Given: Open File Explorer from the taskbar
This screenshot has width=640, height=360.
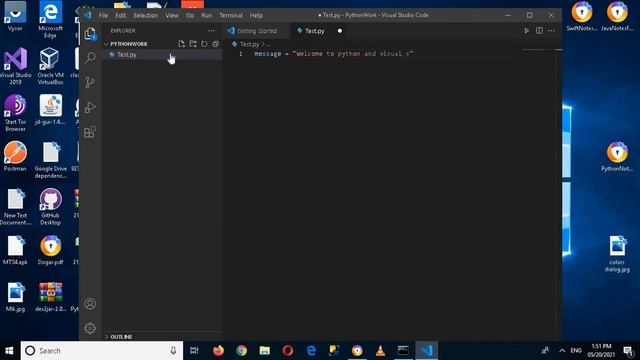Looking at the screenshot, I should (x=264, y=351).
